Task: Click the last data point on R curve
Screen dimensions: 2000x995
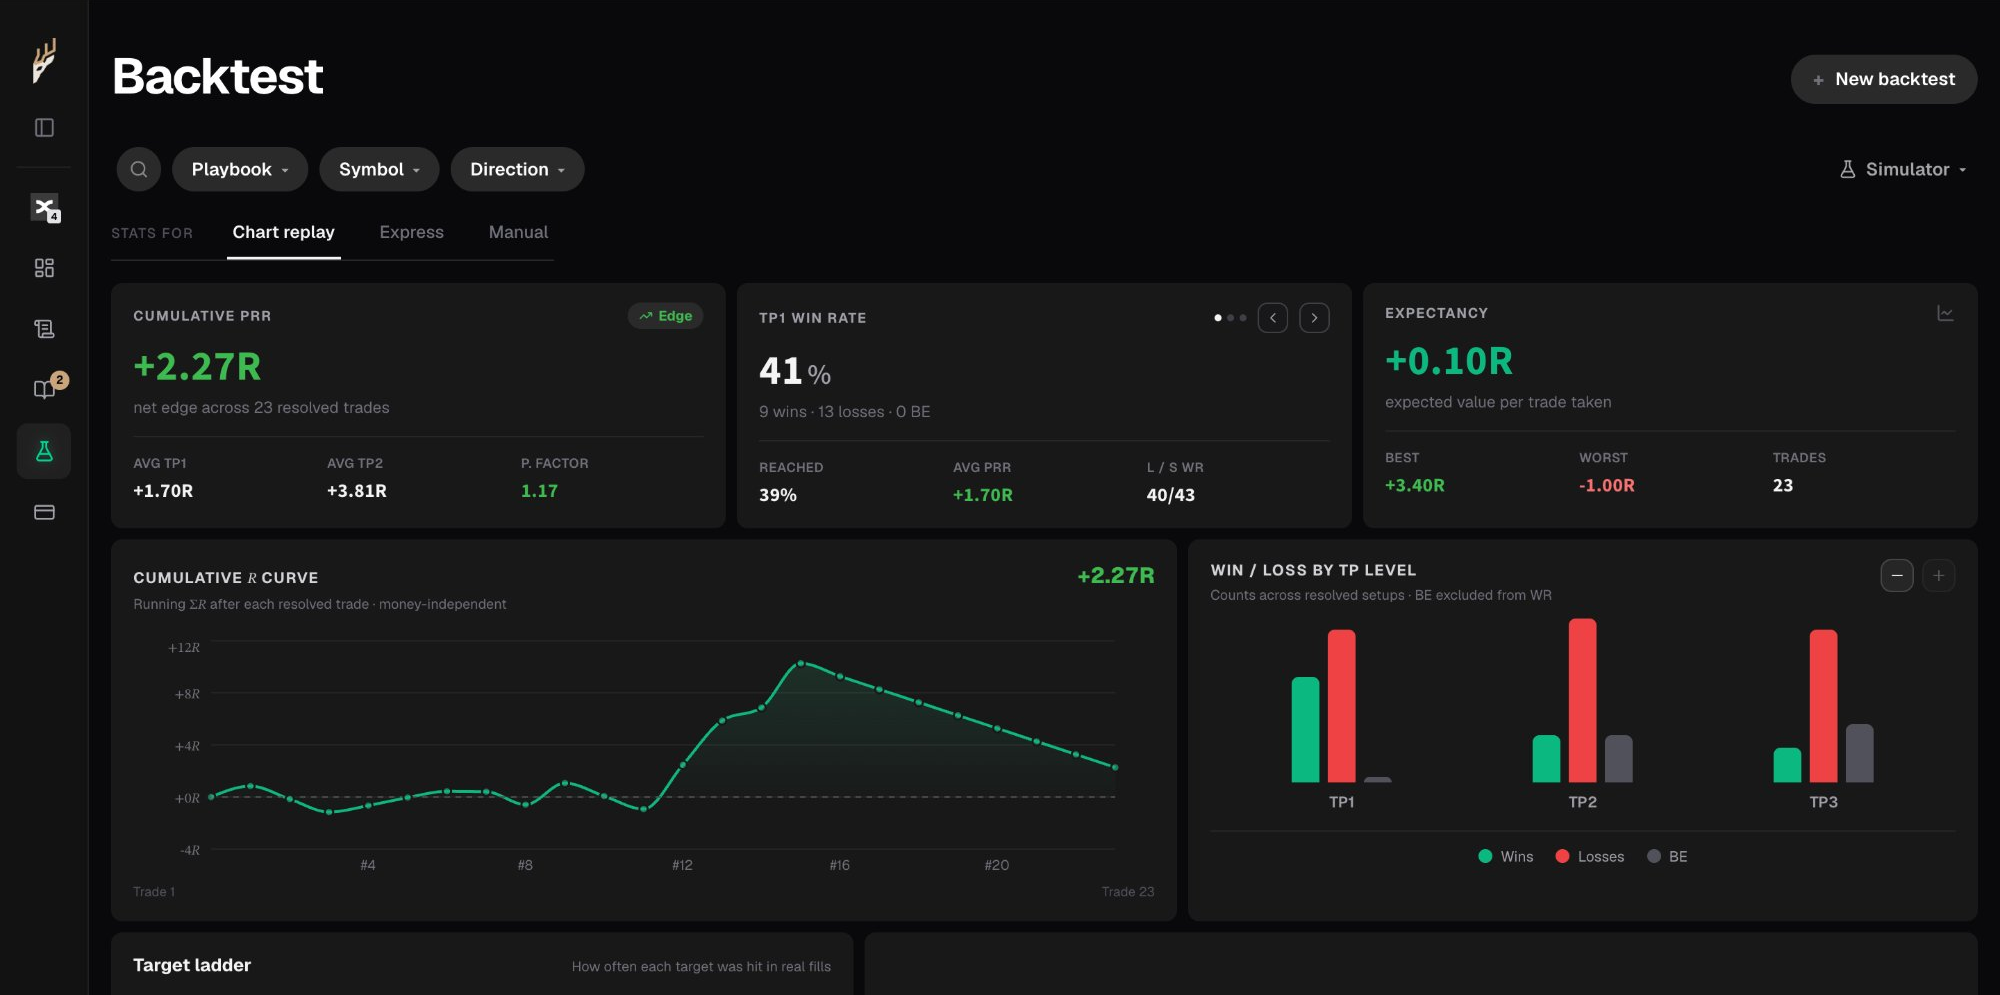Action: pyautogui.click(x=1115, y=767)
